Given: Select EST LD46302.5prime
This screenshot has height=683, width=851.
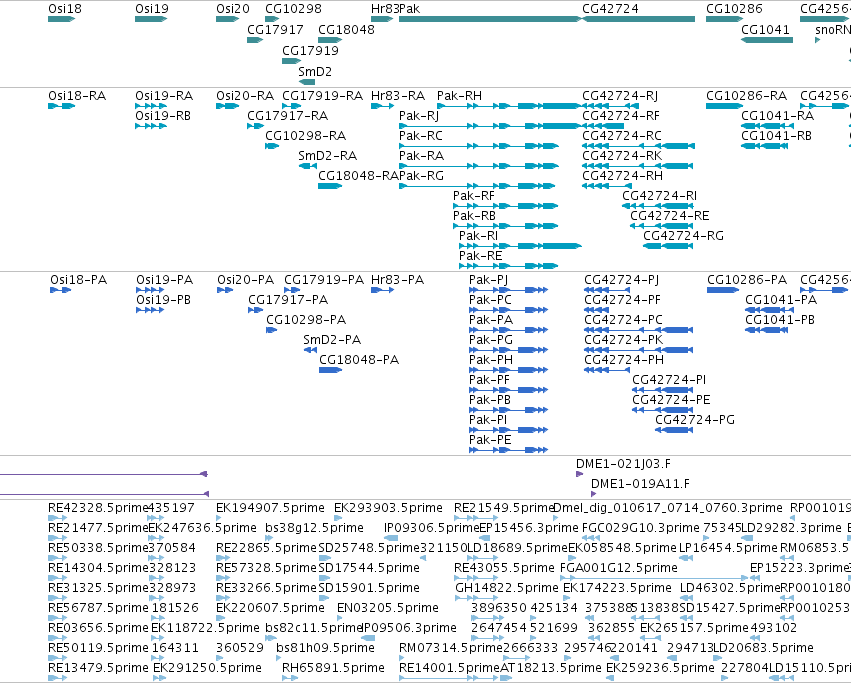Looking at the screenshot, I should [730, 588].
